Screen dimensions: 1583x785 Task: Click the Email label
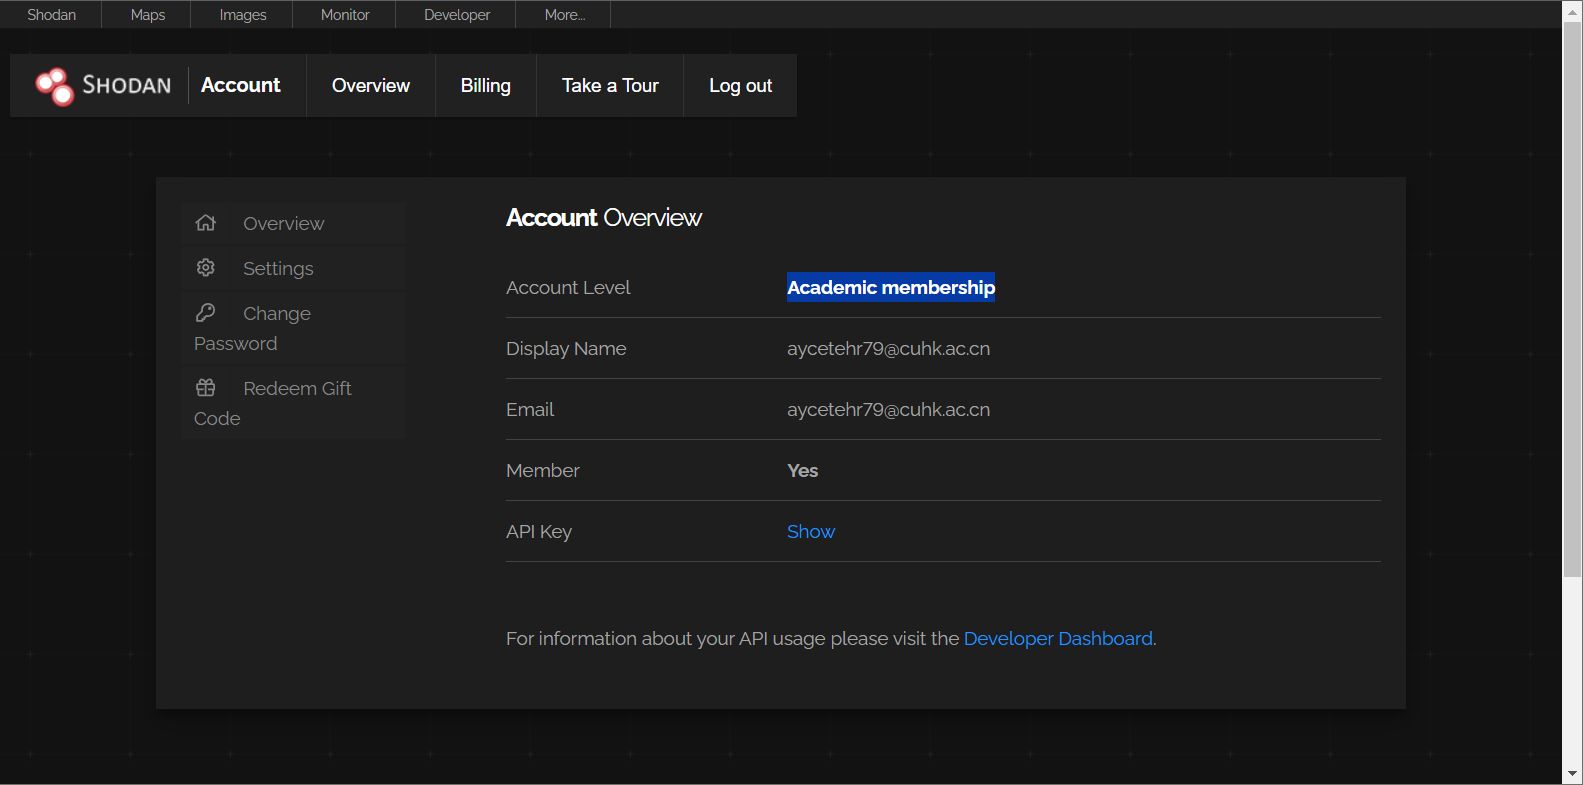pyautogui.click(x=530, y=409)
